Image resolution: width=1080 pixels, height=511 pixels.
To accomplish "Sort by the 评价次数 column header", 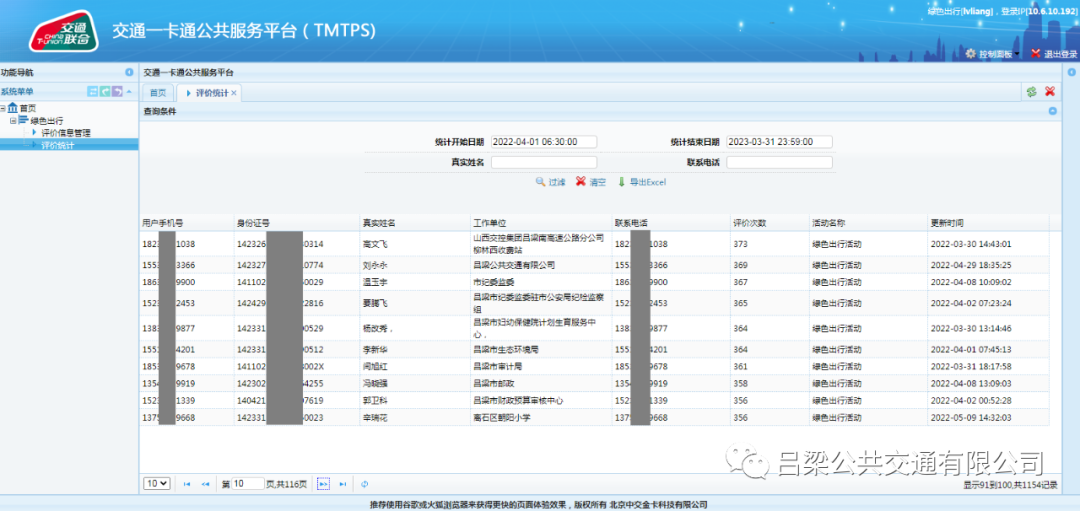I will click(x=770, y=223).
